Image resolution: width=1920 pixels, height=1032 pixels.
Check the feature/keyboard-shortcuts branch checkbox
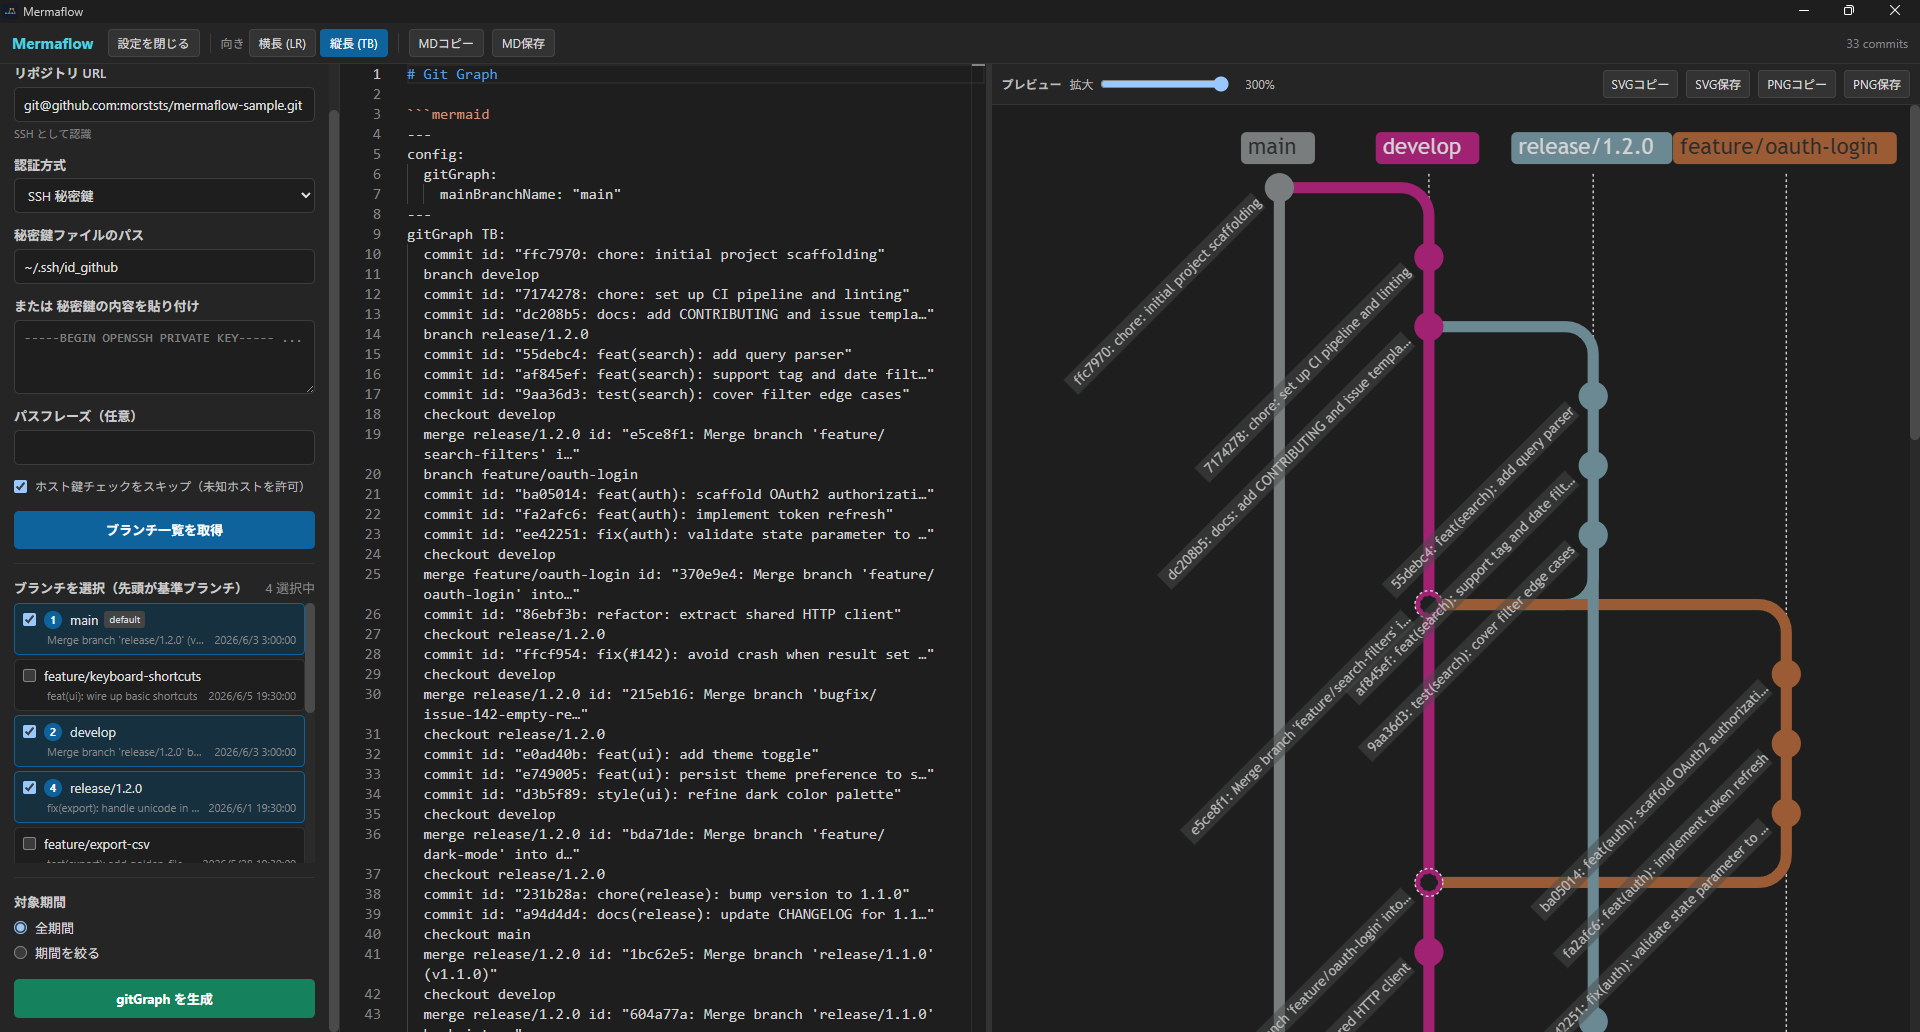pos(30,676)
